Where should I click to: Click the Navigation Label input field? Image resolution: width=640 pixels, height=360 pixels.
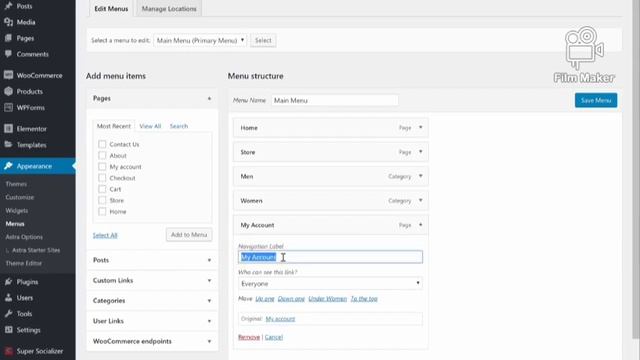click(x=330, y=257)
